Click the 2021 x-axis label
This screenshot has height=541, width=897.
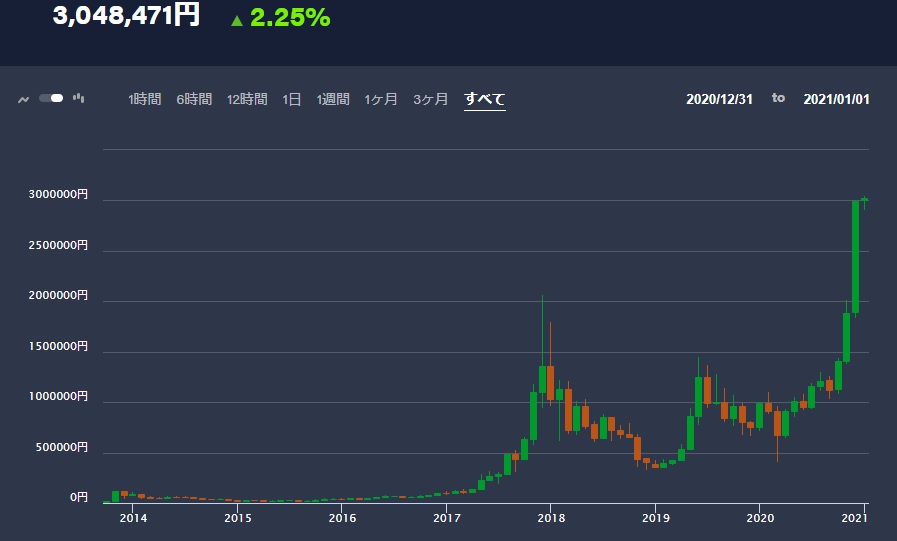point(855,518)
